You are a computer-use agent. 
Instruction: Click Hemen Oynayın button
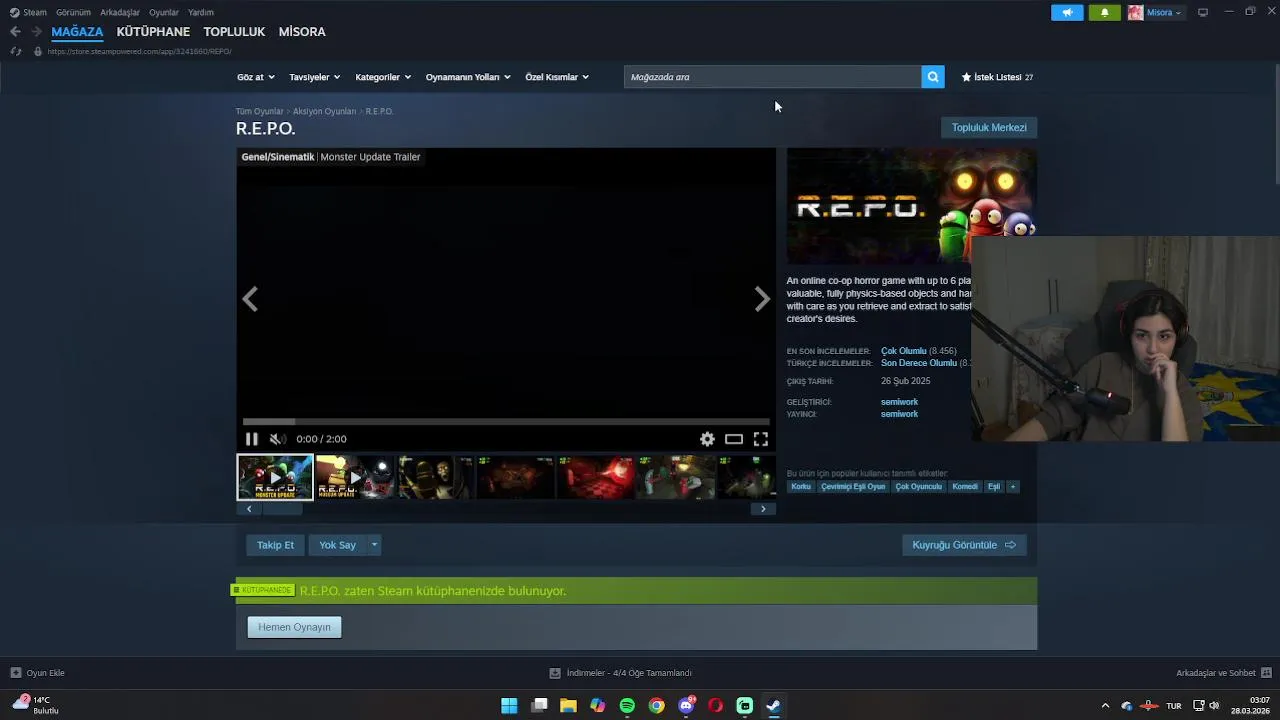point(294,627)
